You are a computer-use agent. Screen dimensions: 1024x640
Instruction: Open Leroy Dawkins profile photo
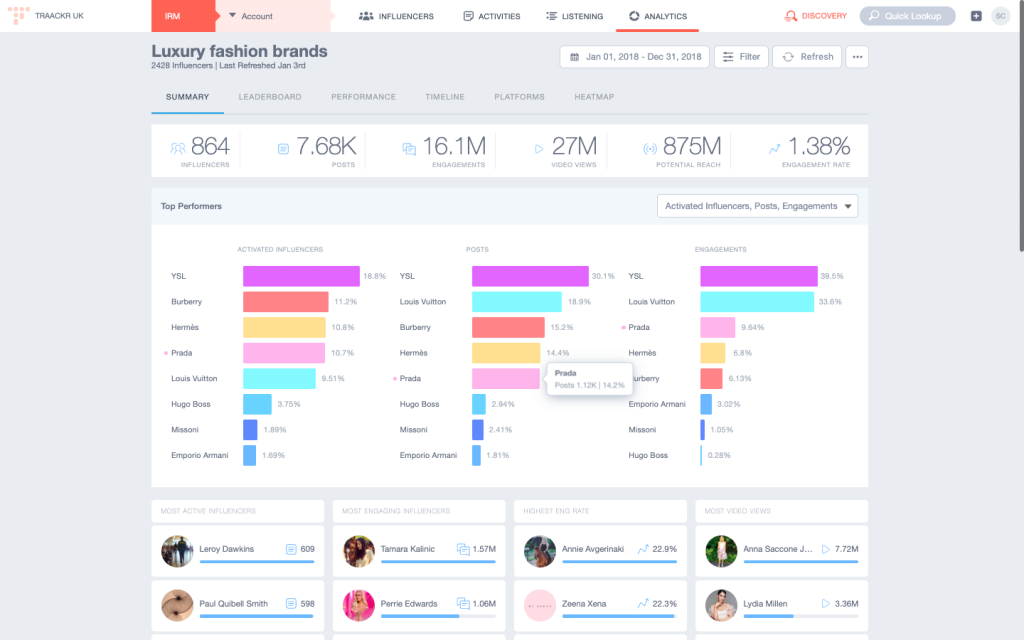(x=177, y=551)
